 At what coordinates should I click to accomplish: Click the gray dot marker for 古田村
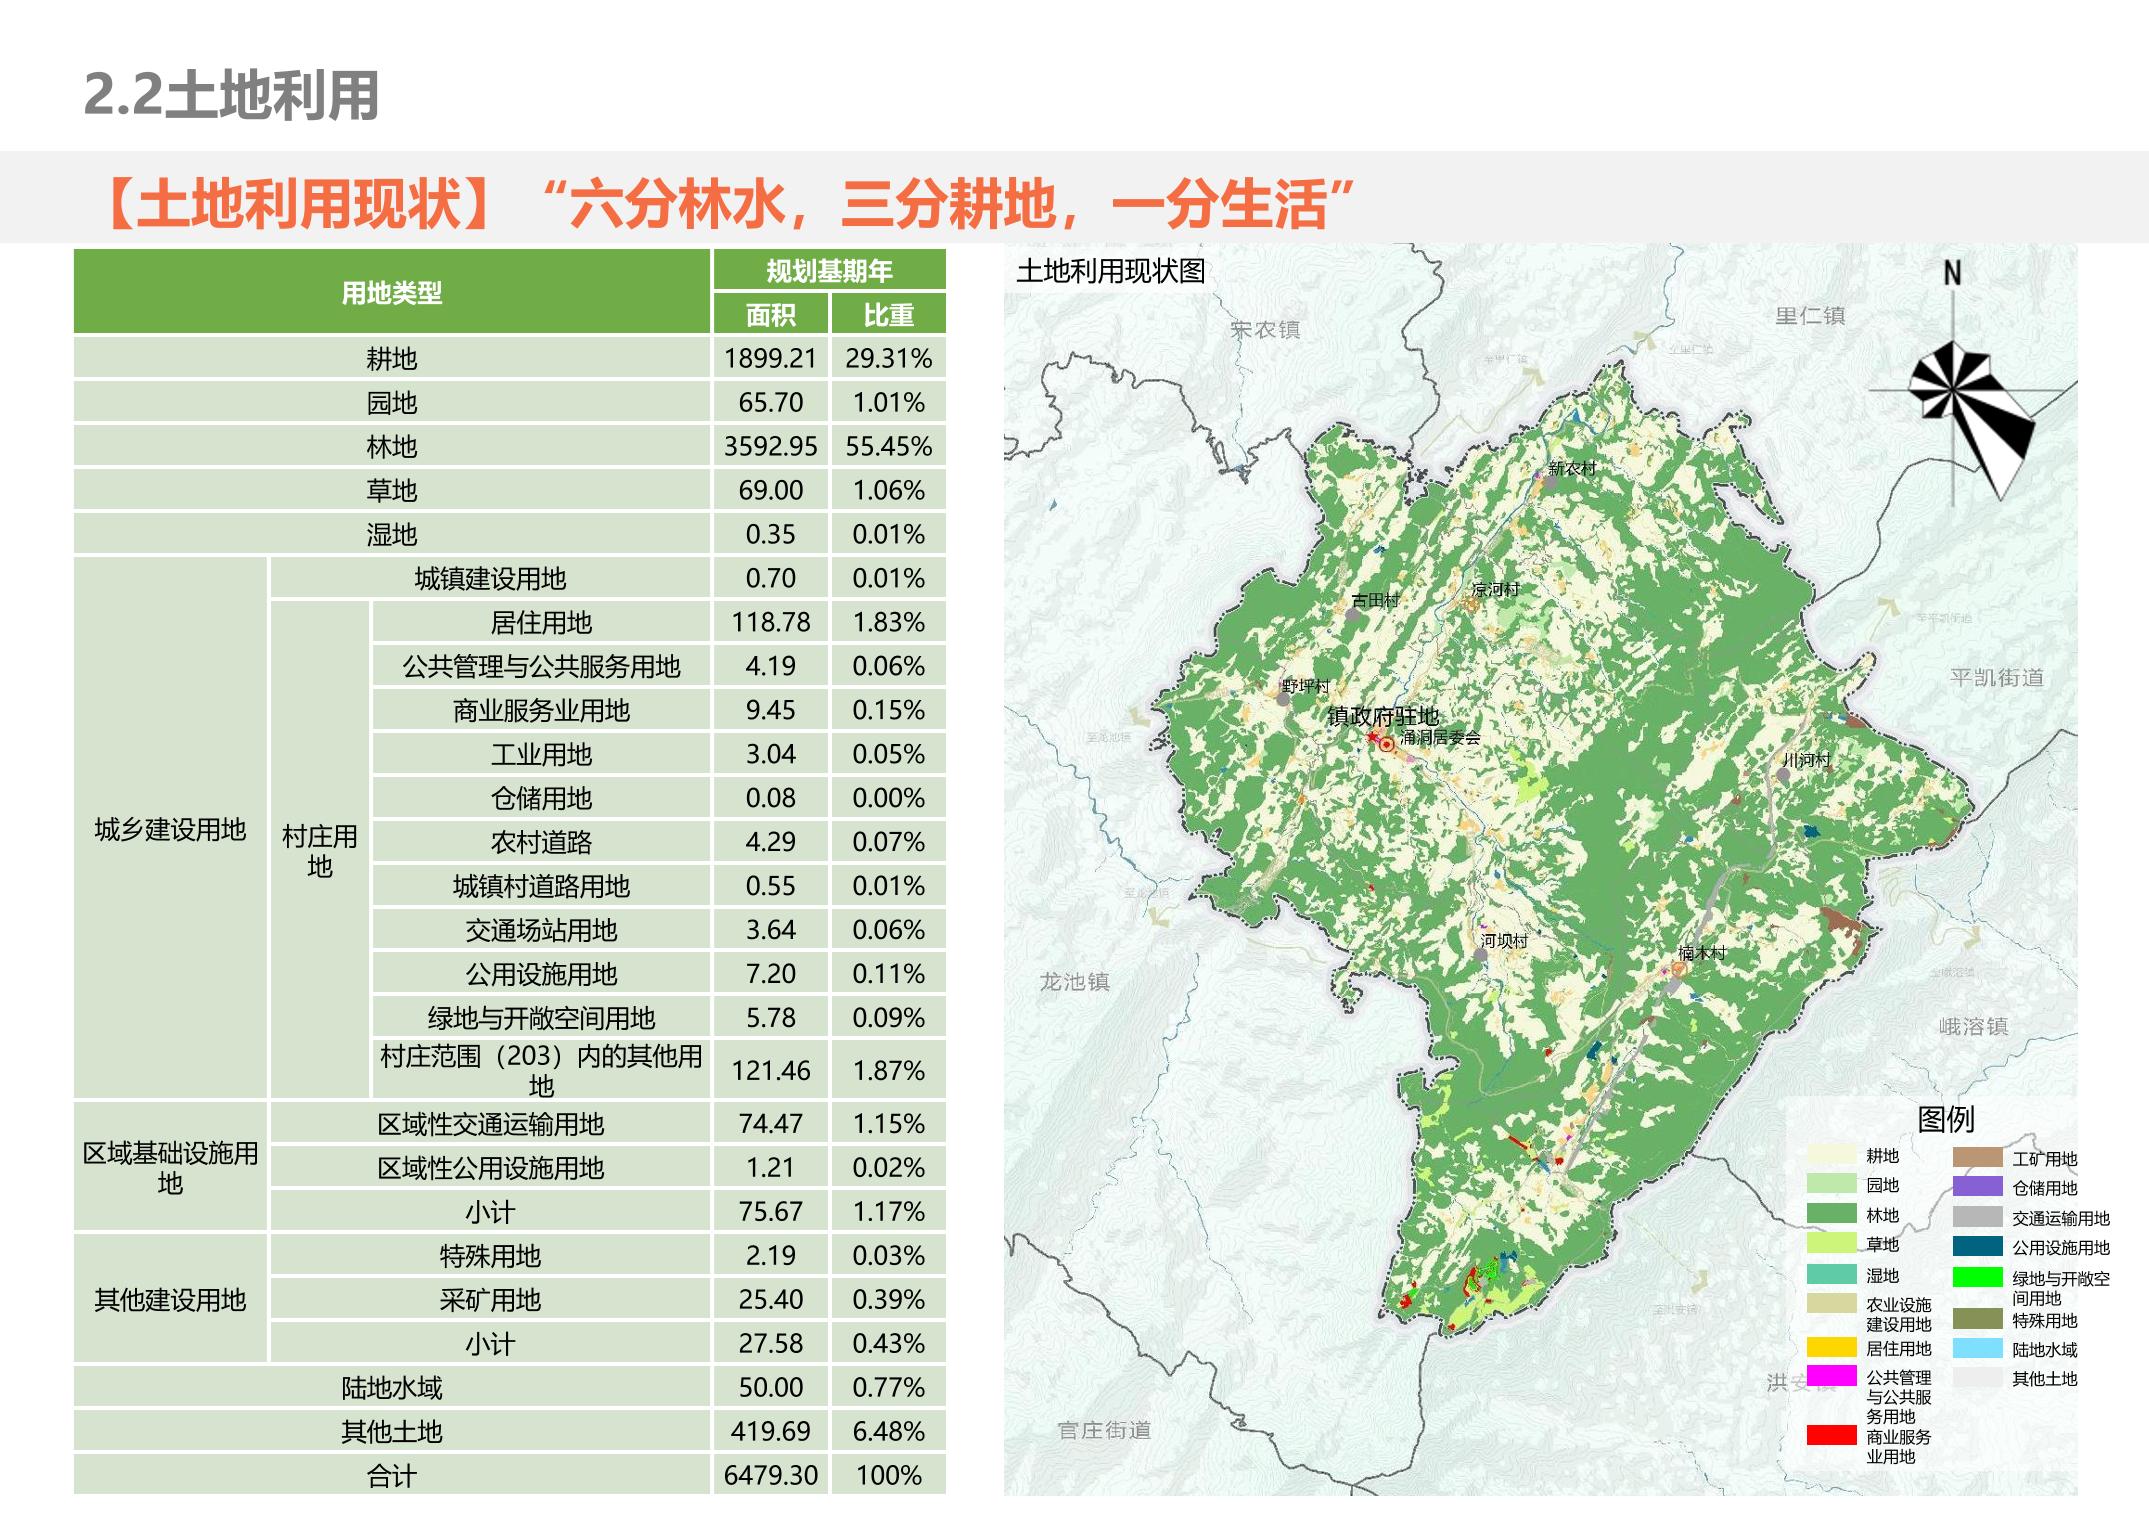1353,615
